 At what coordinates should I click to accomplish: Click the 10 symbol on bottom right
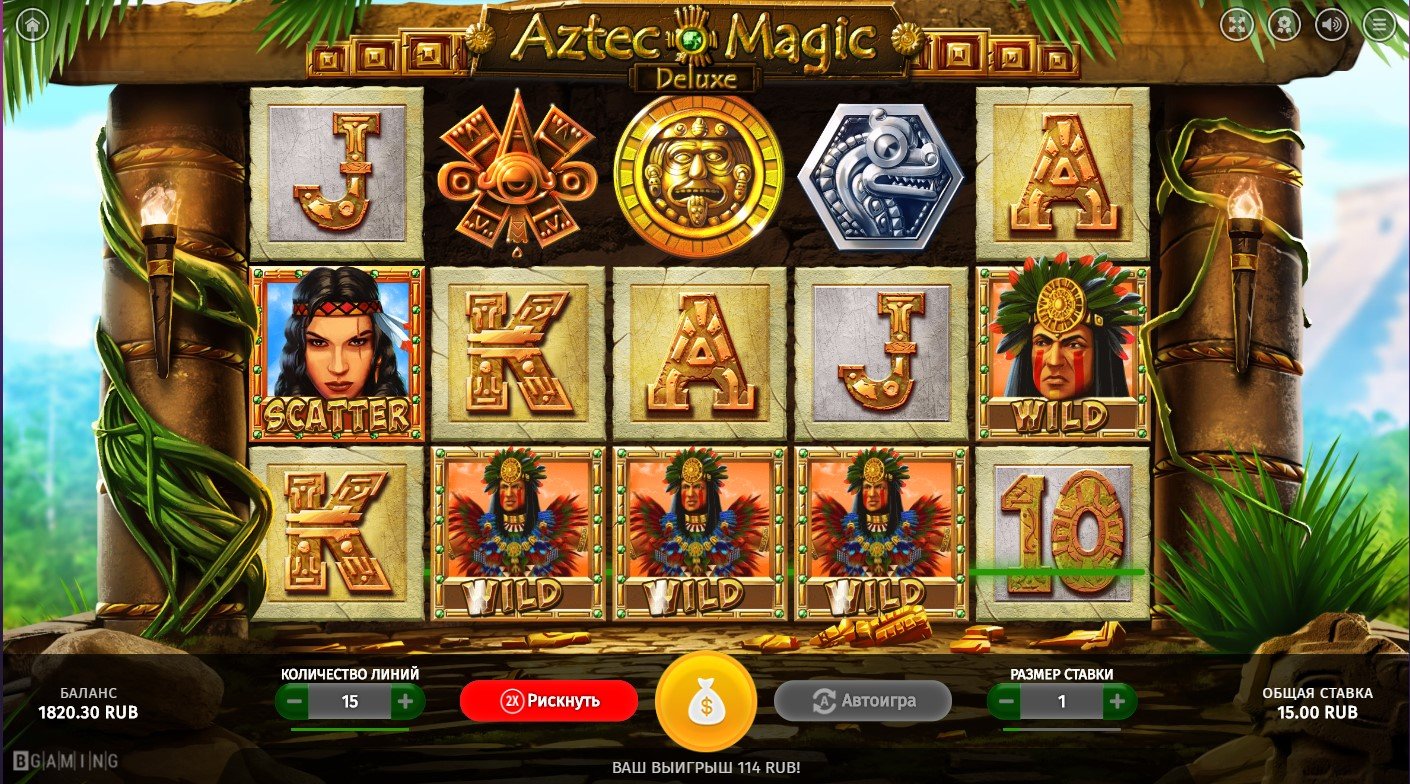[1063, 533]
